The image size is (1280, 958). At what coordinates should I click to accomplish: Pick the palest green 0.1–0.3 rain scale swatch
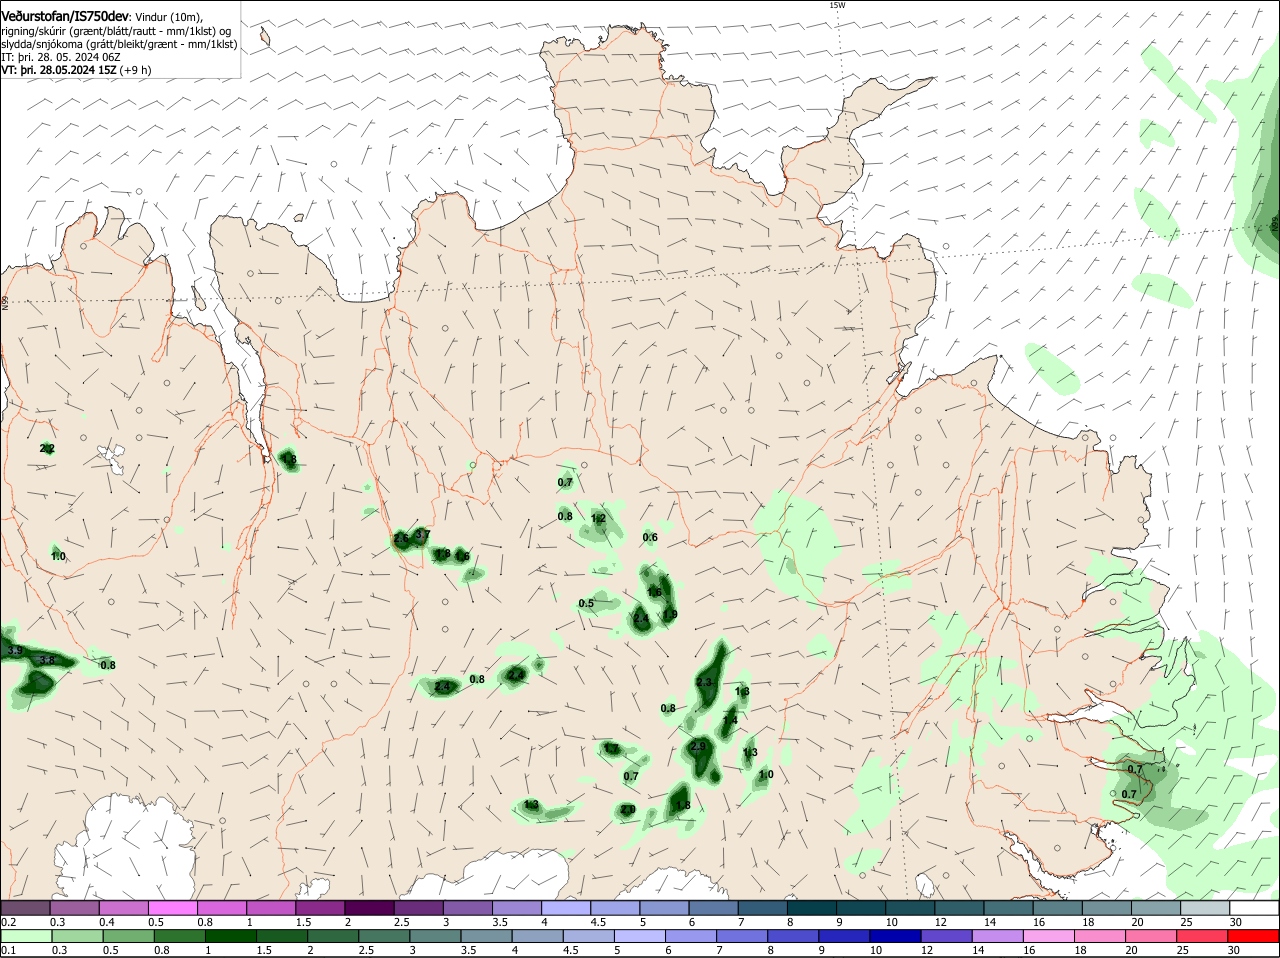coord(26,937)
